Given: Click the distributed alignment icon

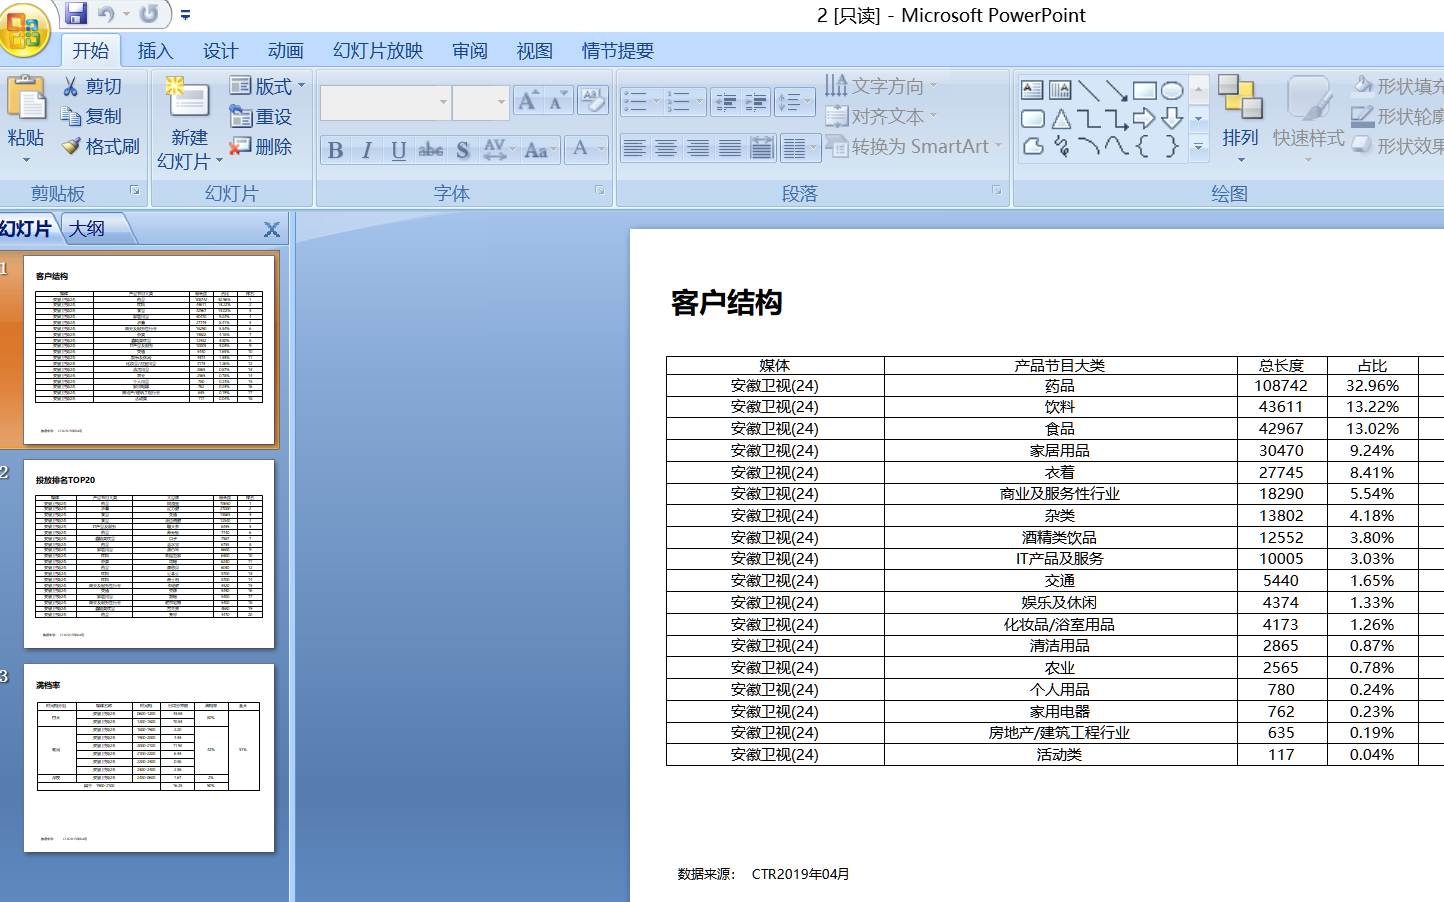Looking at the screenshot, I should pos(762,149).
